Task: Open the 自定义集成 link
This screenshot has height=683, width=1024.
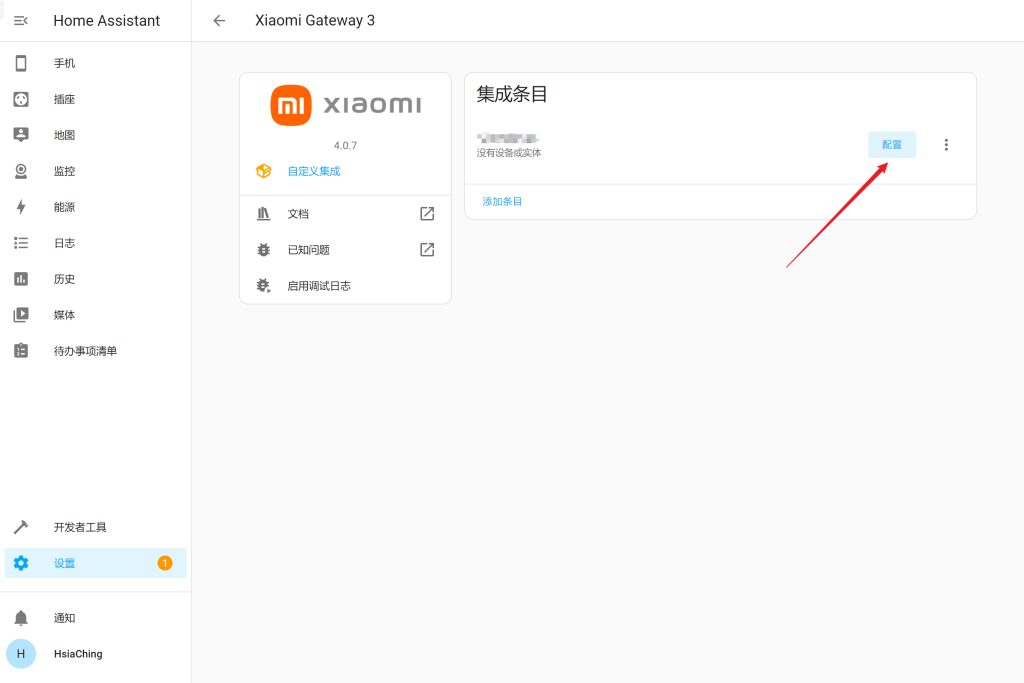Action: [314, 171]
